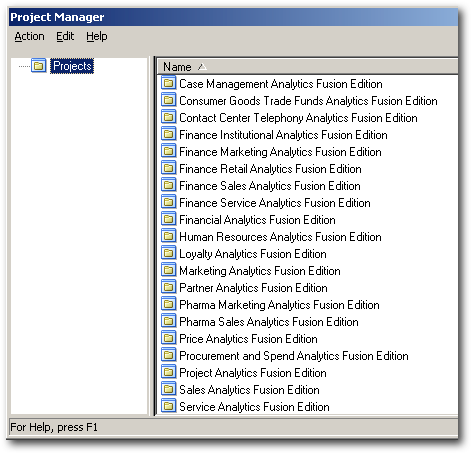Select 'Marketing Analytics Fusion Edition' row text
The width and height of the screenshot is (472, 454).
pos(260,271)
